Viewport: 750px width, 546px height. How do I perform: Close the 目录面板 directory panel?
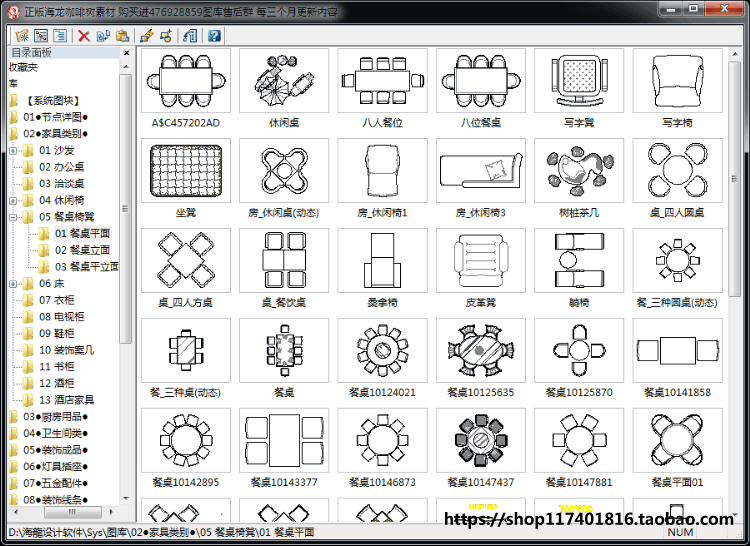pyautogui.click(x=126, y=53)
